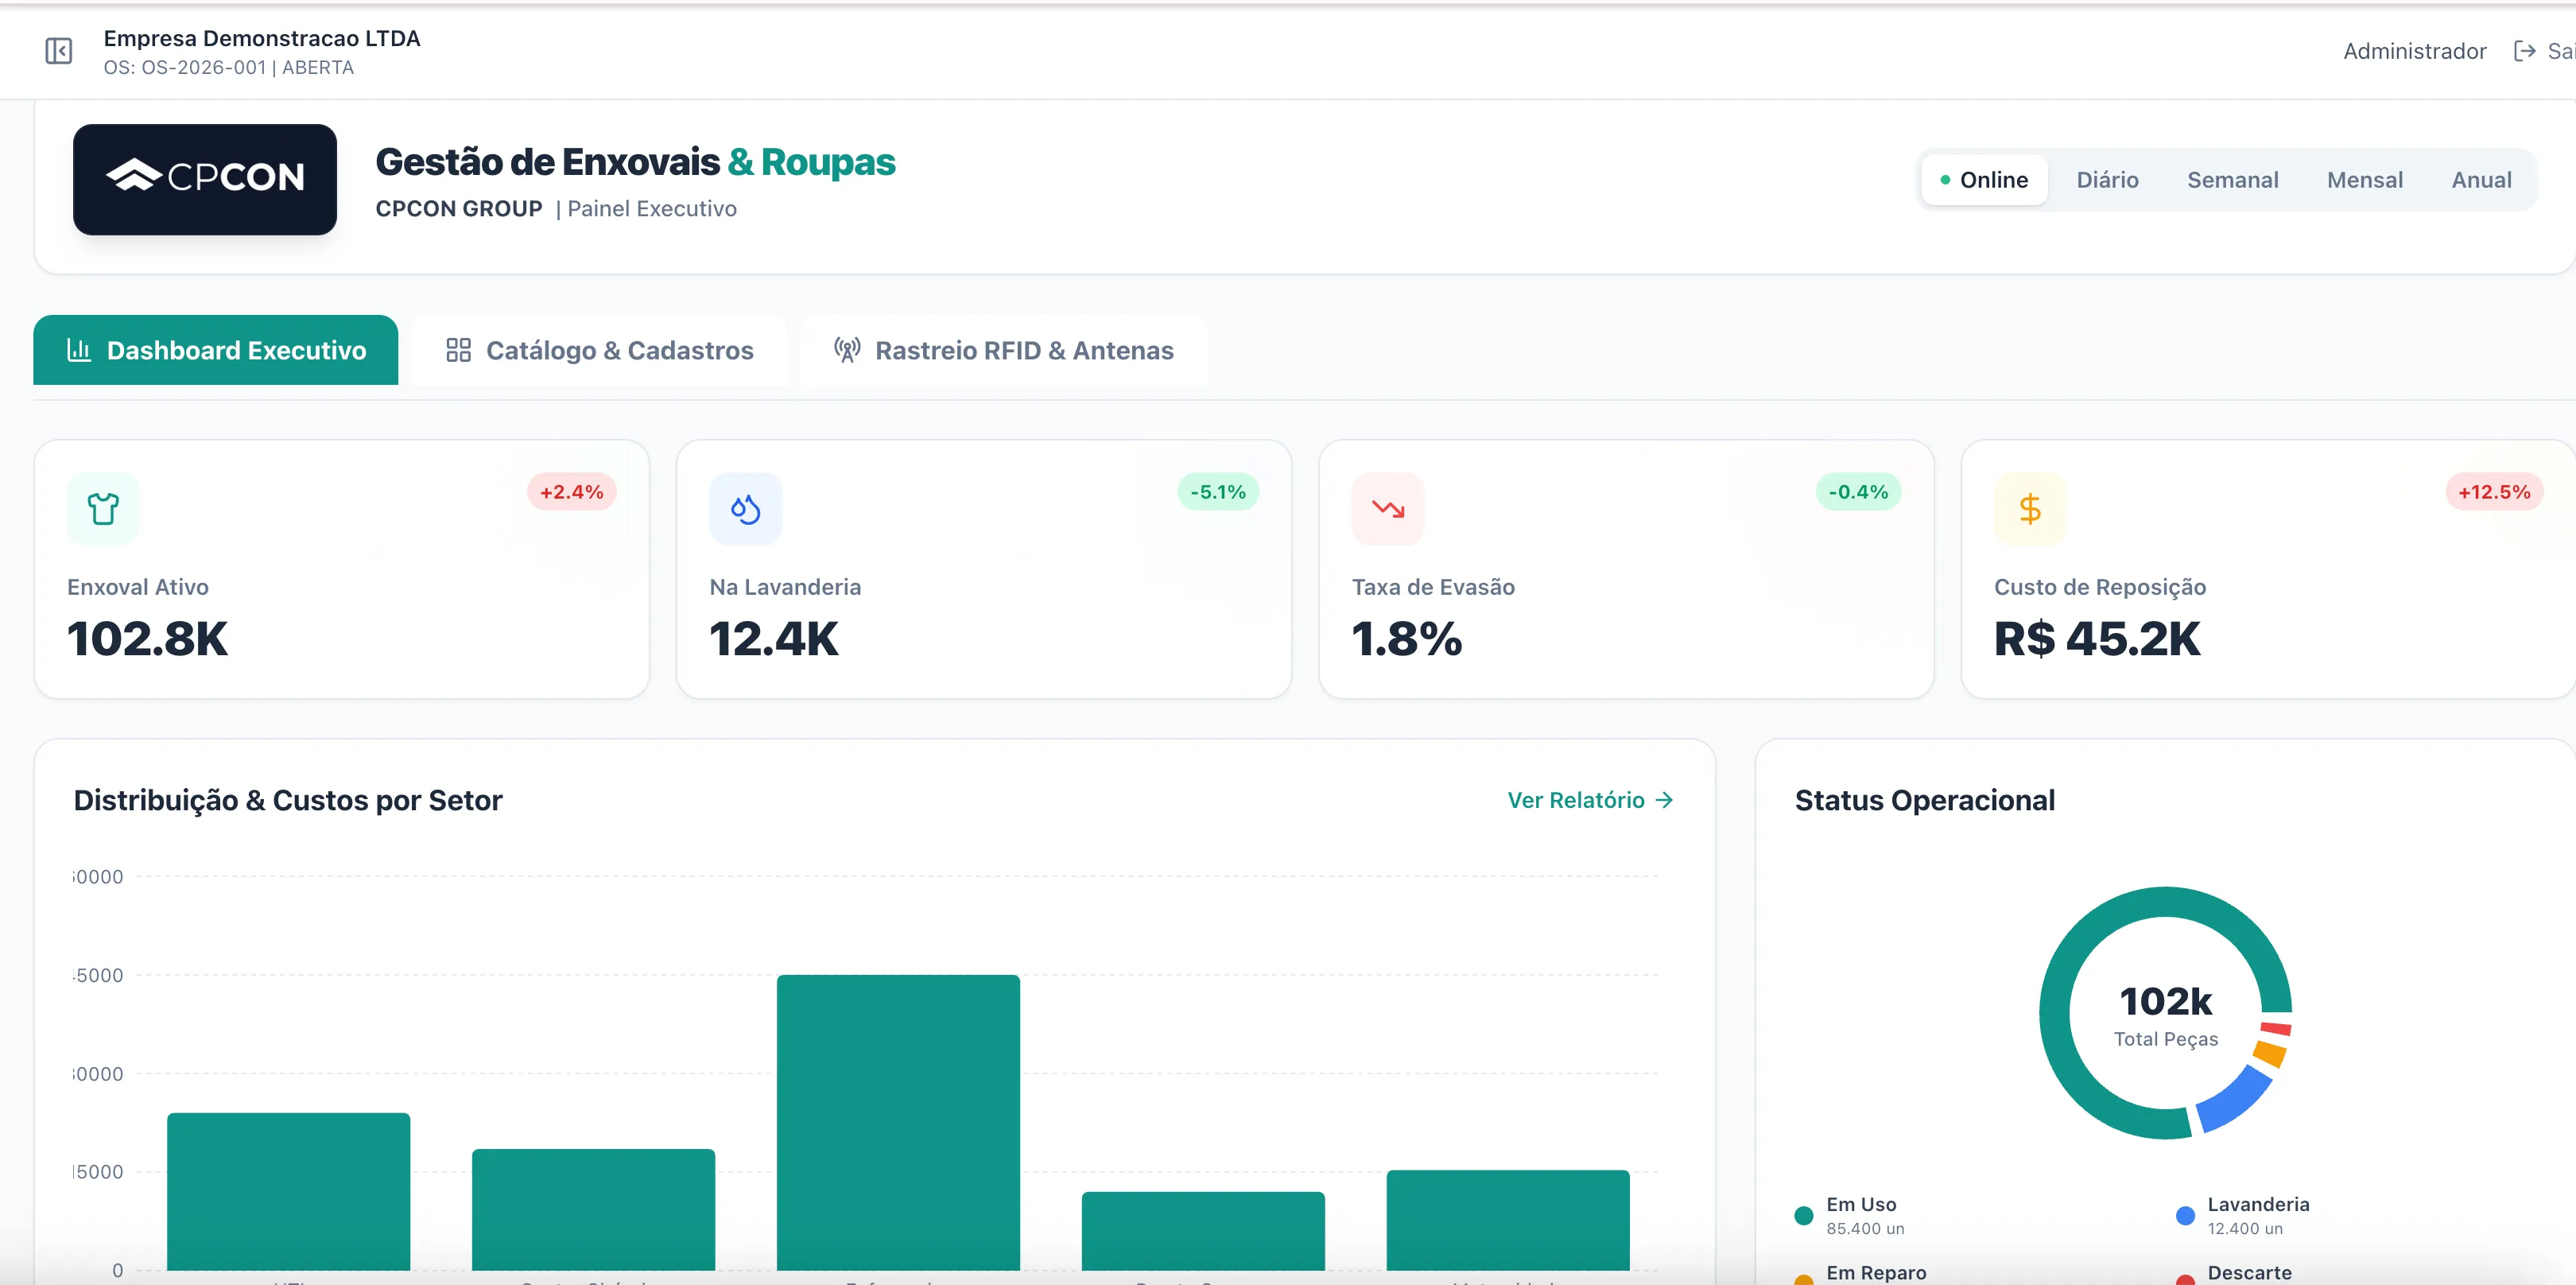2576x1285 pixels.
Task: Select the Diário period option
Action: [x=2107, y=179]
